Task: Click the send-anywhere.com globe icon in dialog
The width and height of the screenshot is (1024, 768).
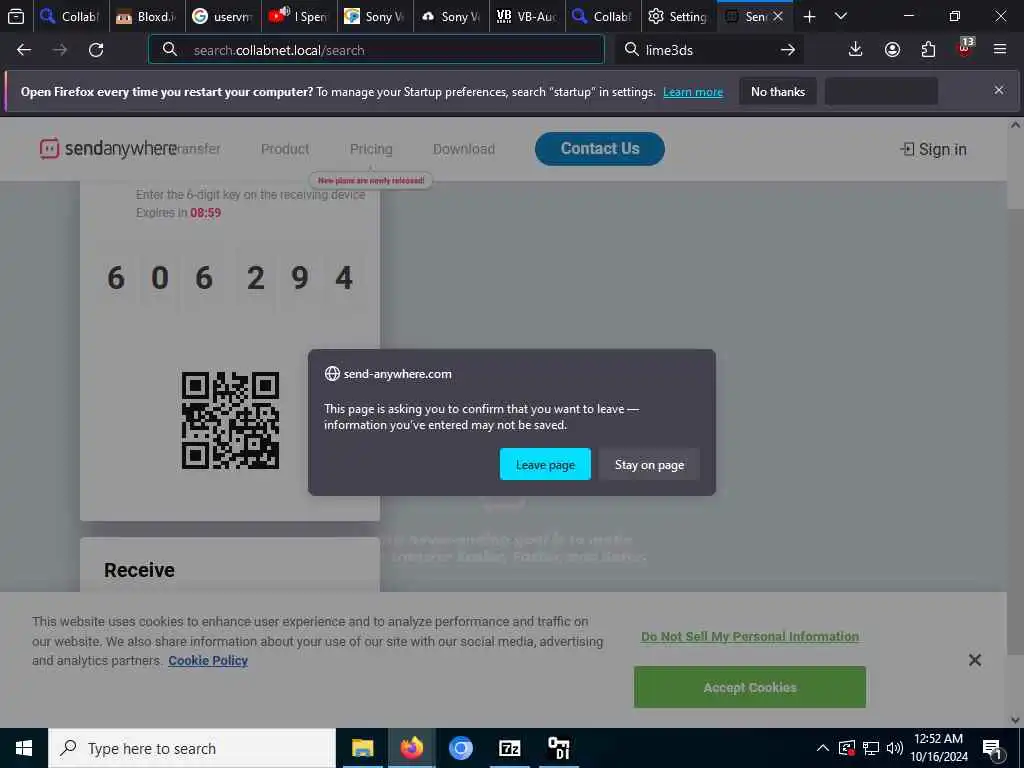Action: (332, 374)
